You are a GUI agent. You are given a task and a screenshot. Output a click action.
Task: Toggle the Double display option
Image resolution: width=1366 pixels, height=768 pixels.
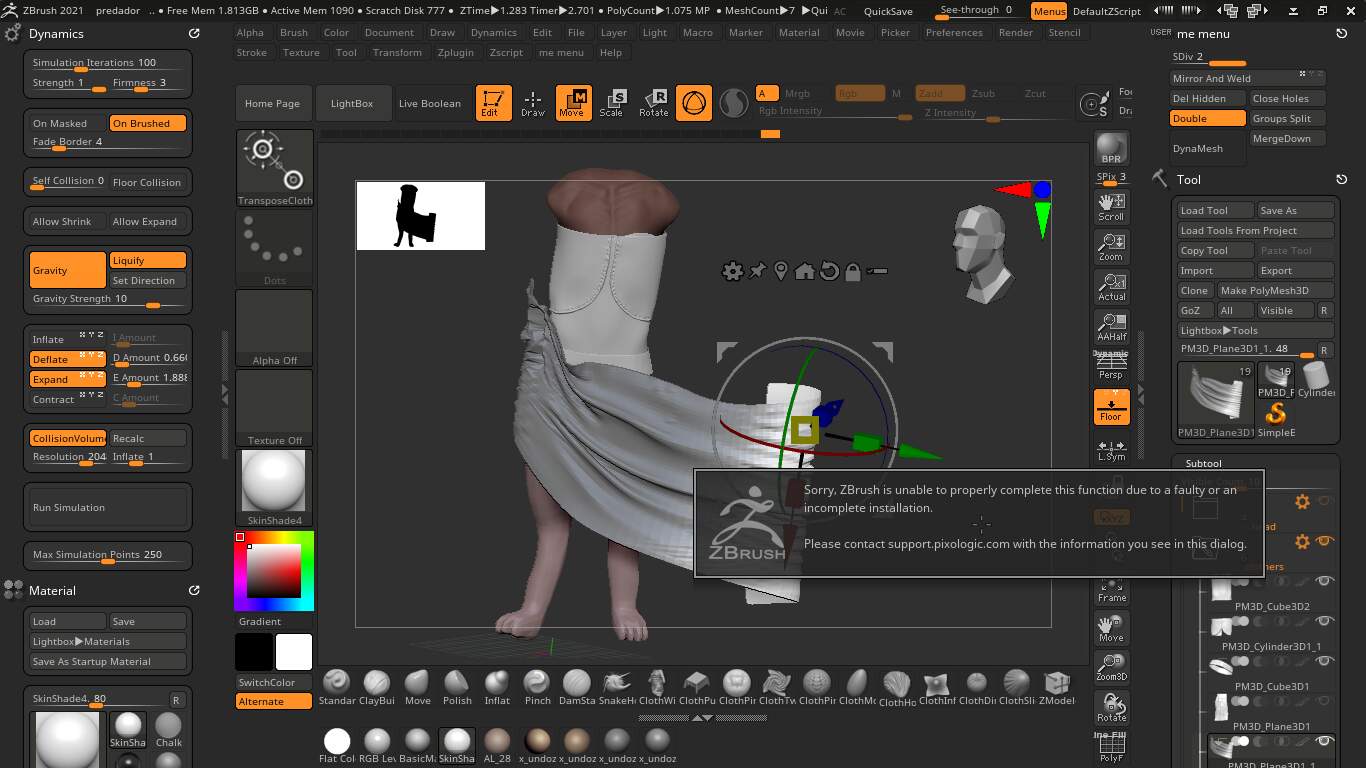tap(1208, 118)
